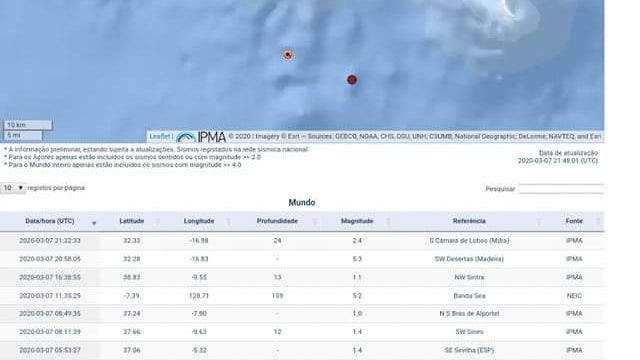Click latitude value 37.06
Viewport: 640px width, 360px height.
tap(131, 350)
